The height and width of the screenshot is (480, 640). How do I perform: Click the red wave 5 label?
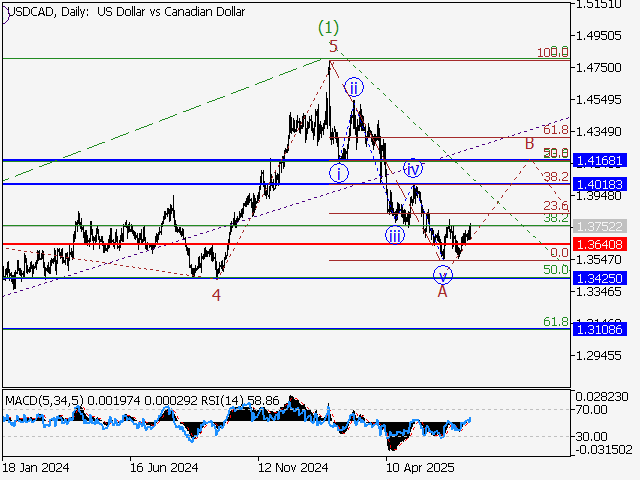333,46
